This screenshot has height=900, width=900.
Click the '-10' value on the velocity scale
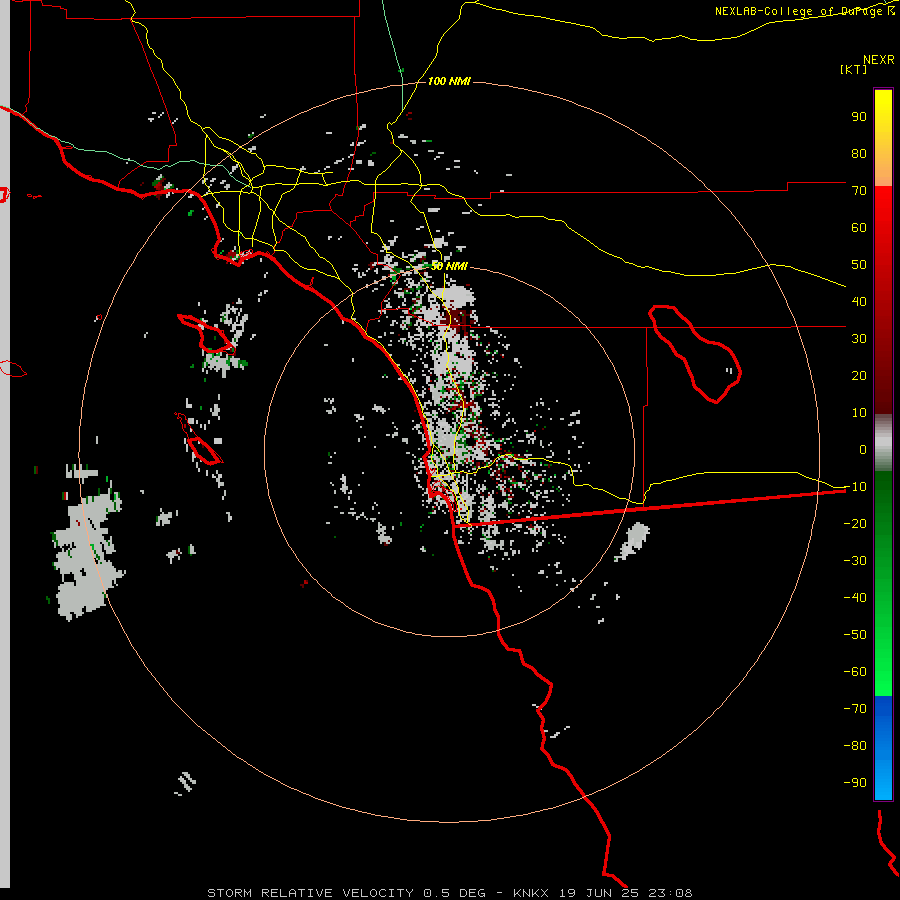855,487
